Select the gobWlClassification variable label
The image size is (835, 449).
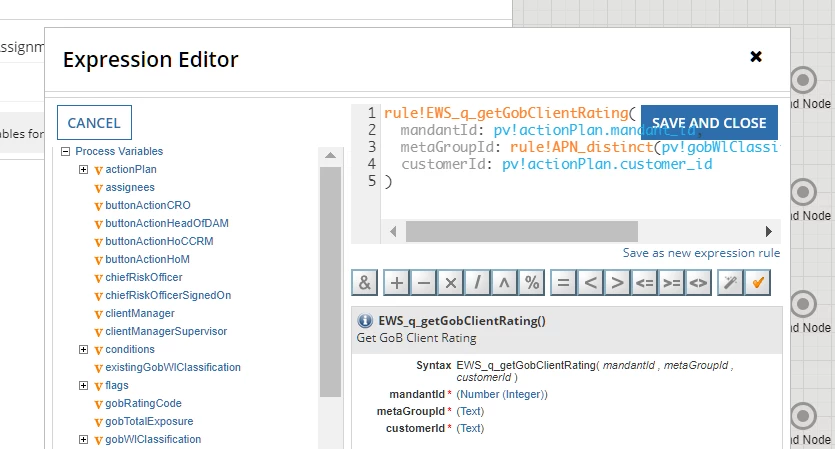153,439
